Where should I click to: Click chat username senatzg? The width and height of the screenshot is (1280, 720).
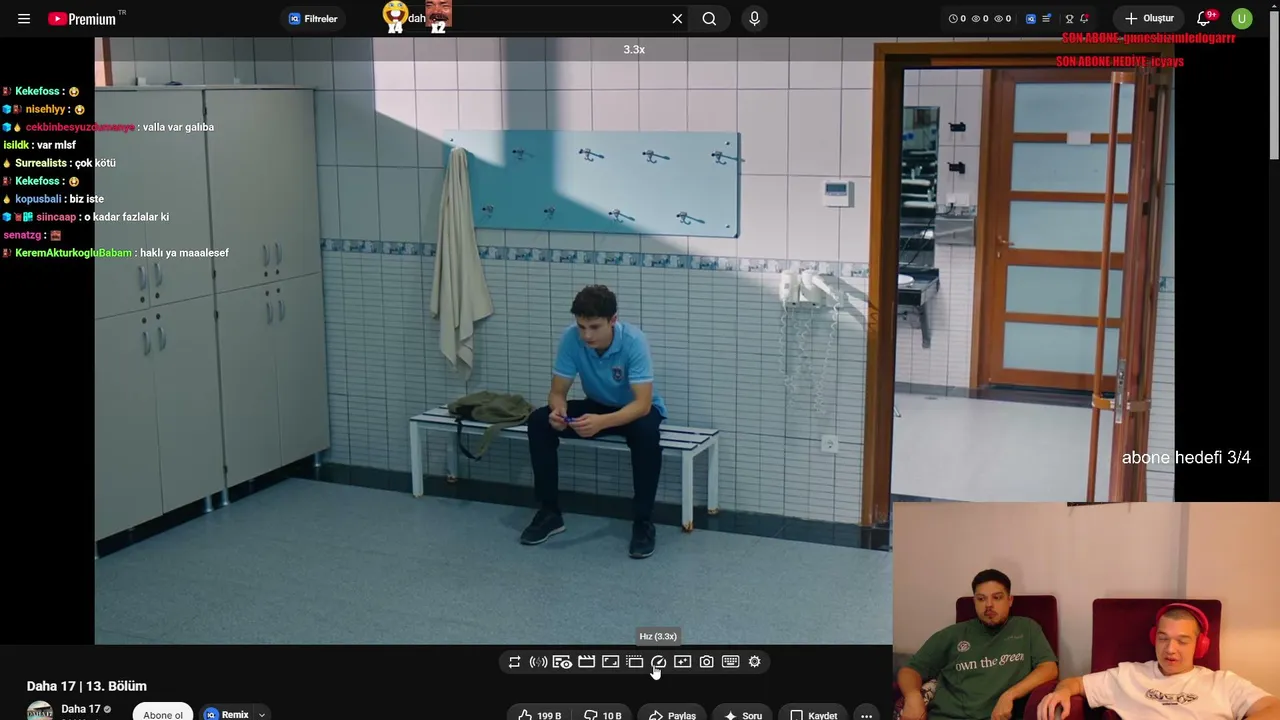[22, 235]
